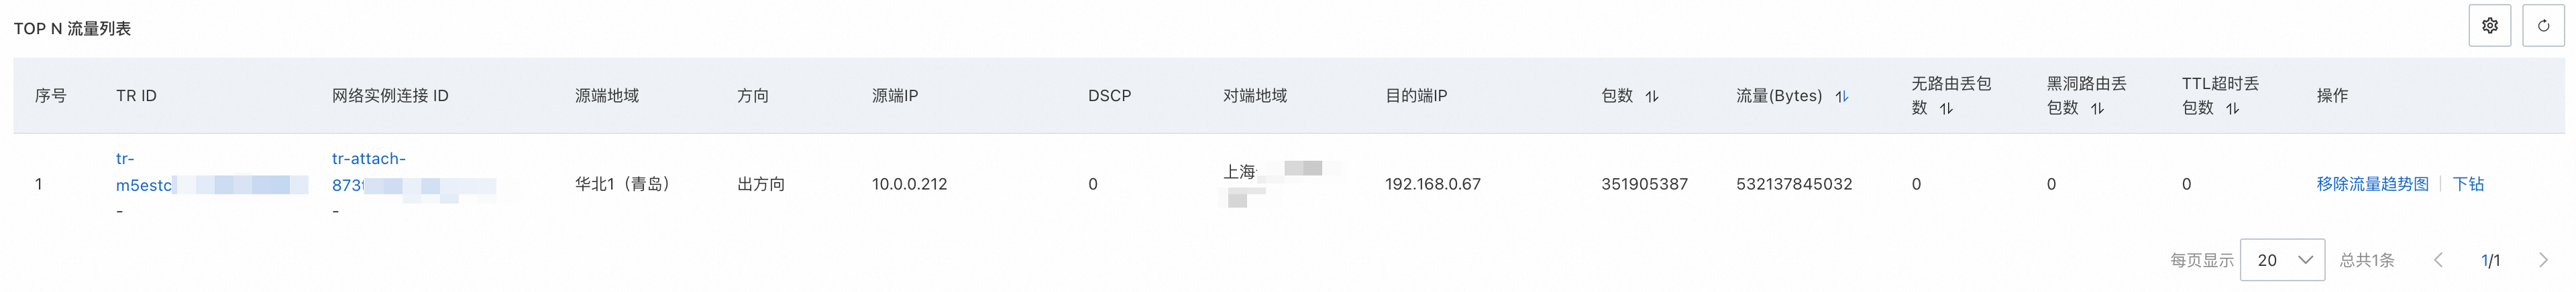The height and width of the screenshot is (292, 2576).
Task: Sort by 黑洞路由丢包数 sort icon
Action: click(2097, 108)
